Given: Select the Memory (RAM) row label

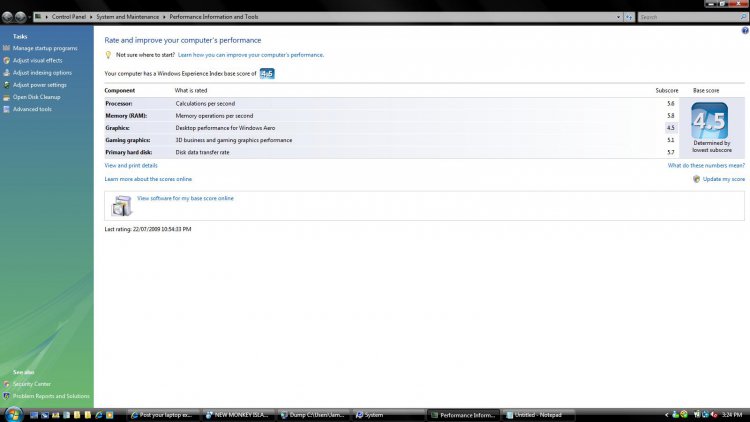Looking at the screenshot, I should click(x=126, y=116).
